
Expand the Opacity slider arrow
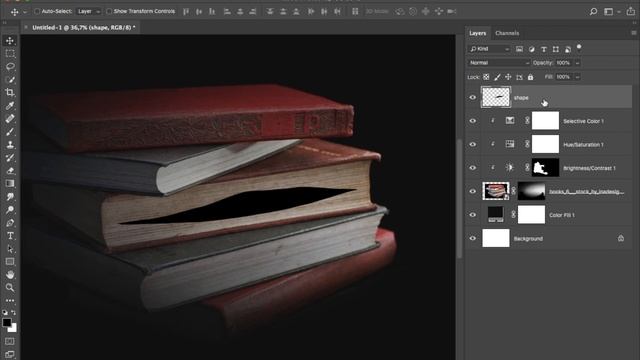[x=577, y=63]
